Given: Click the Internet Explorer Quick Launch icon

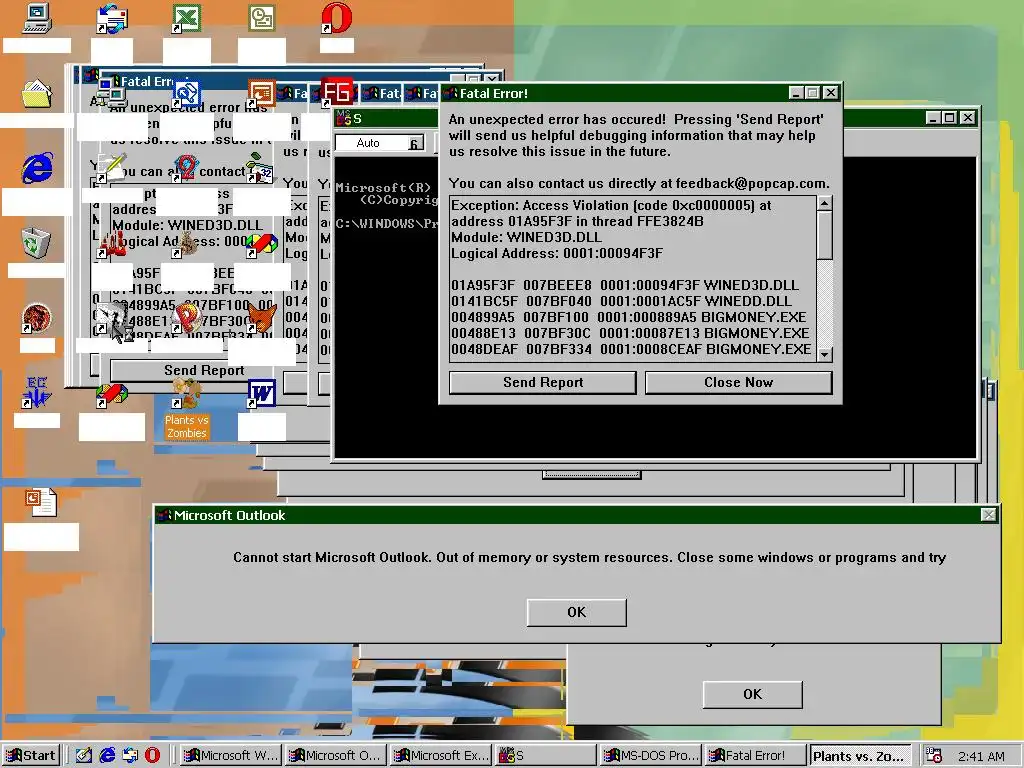Looking at the screenshot, I should 107,755.
